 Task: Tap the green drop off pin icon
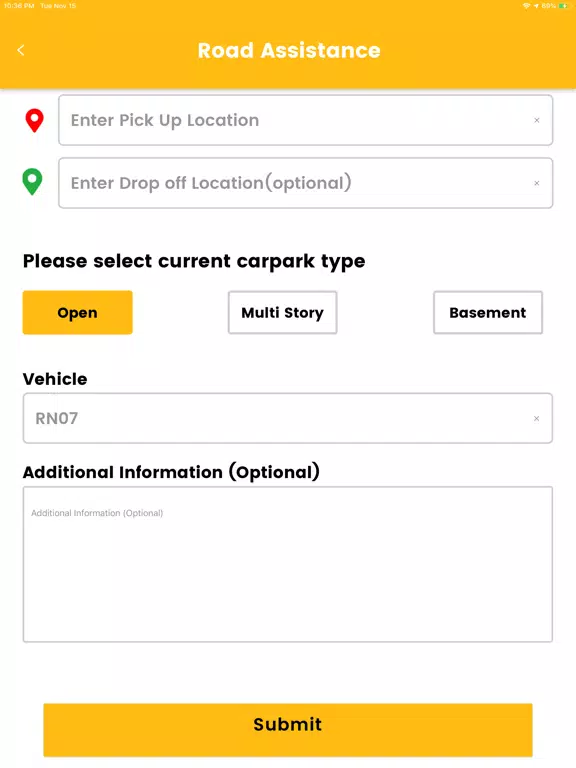coord(32,182)
